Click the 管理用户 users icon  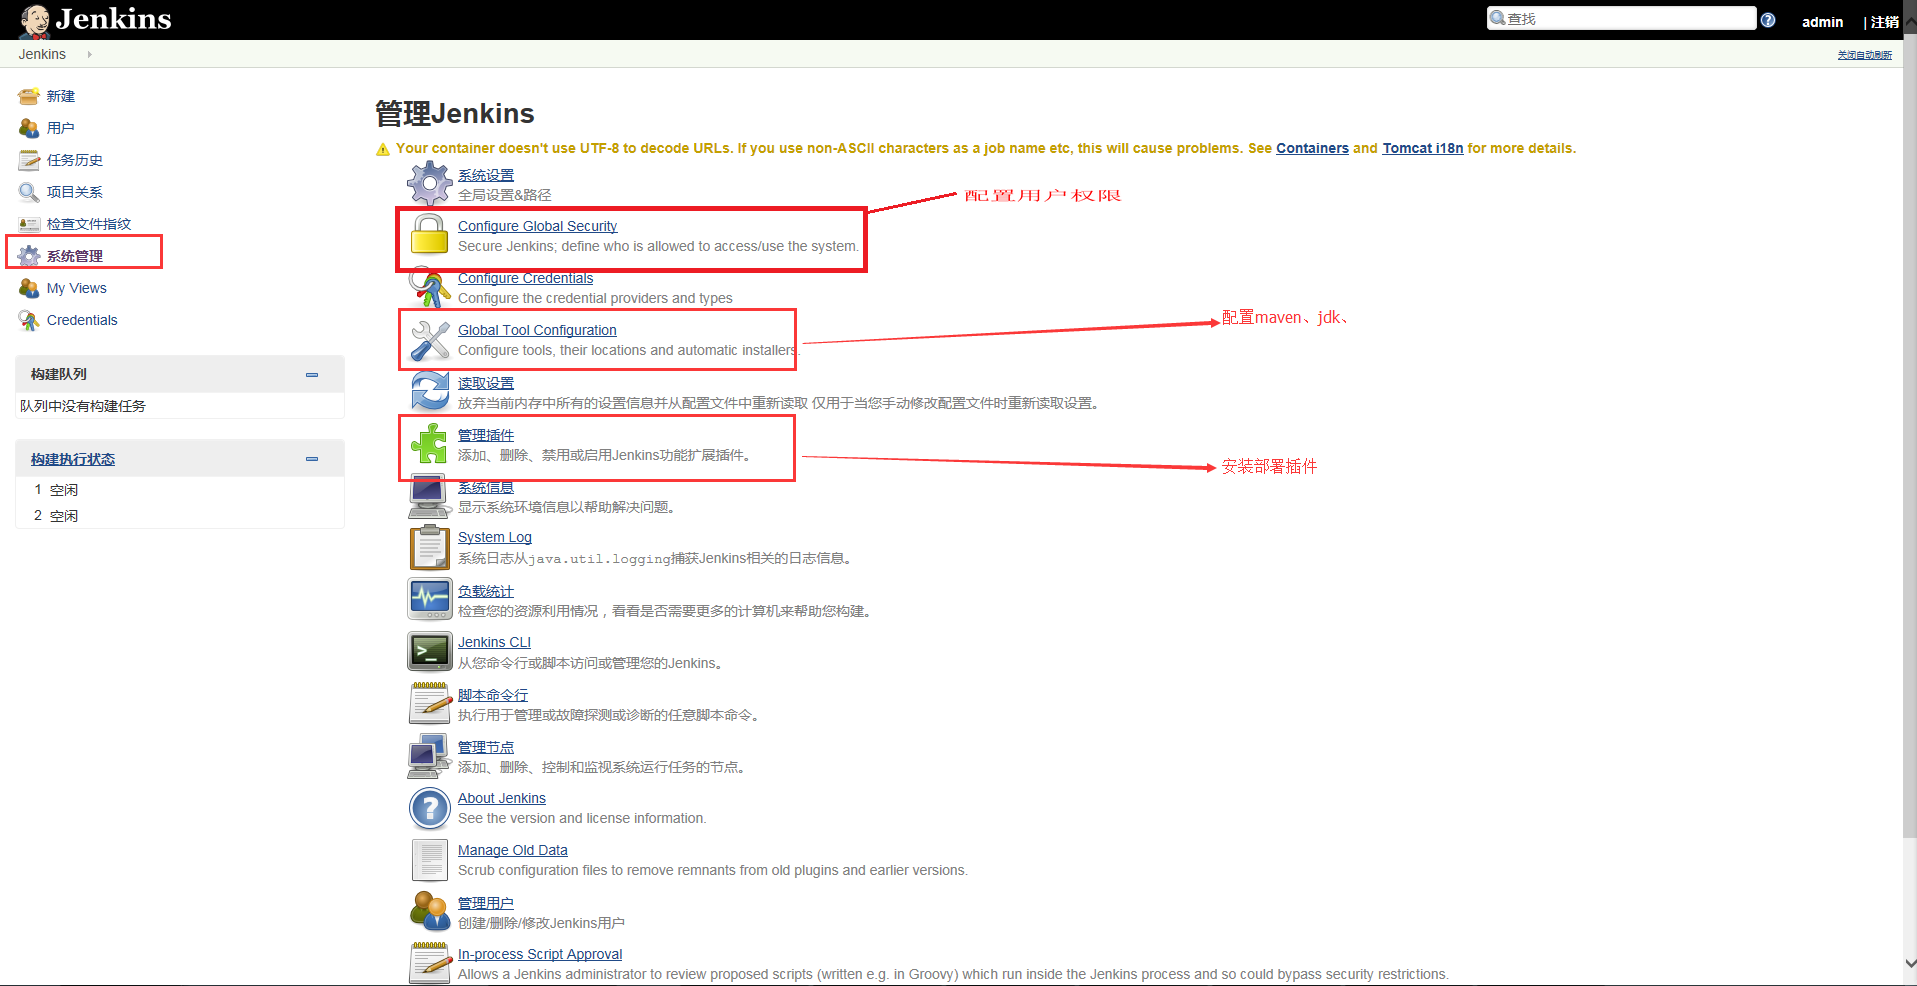tap(430, 912)
